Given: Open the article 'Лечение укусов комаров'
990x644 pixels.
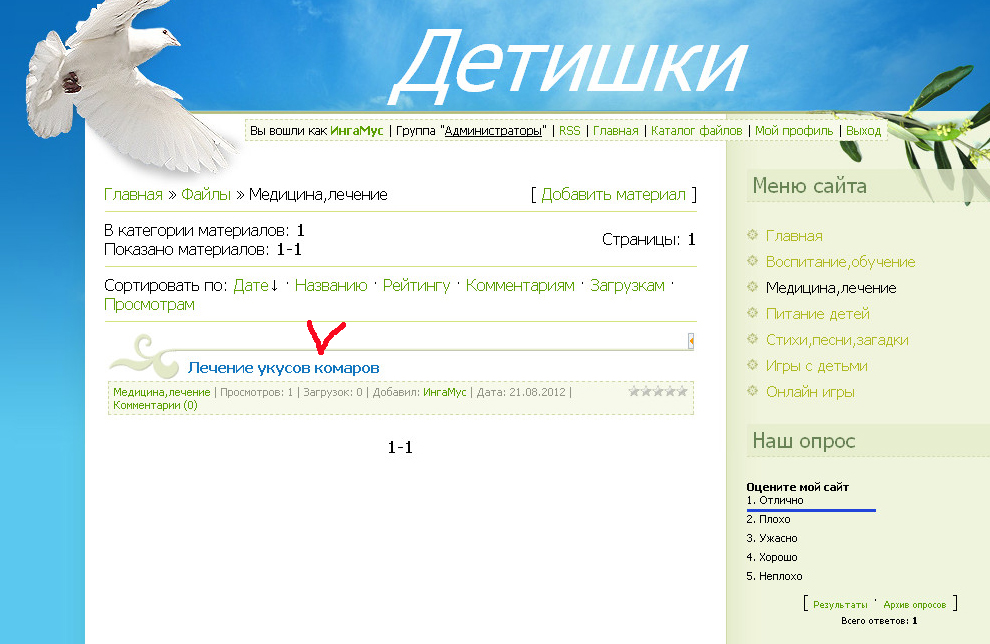Looking at the screenshot, I should (283, 368).
